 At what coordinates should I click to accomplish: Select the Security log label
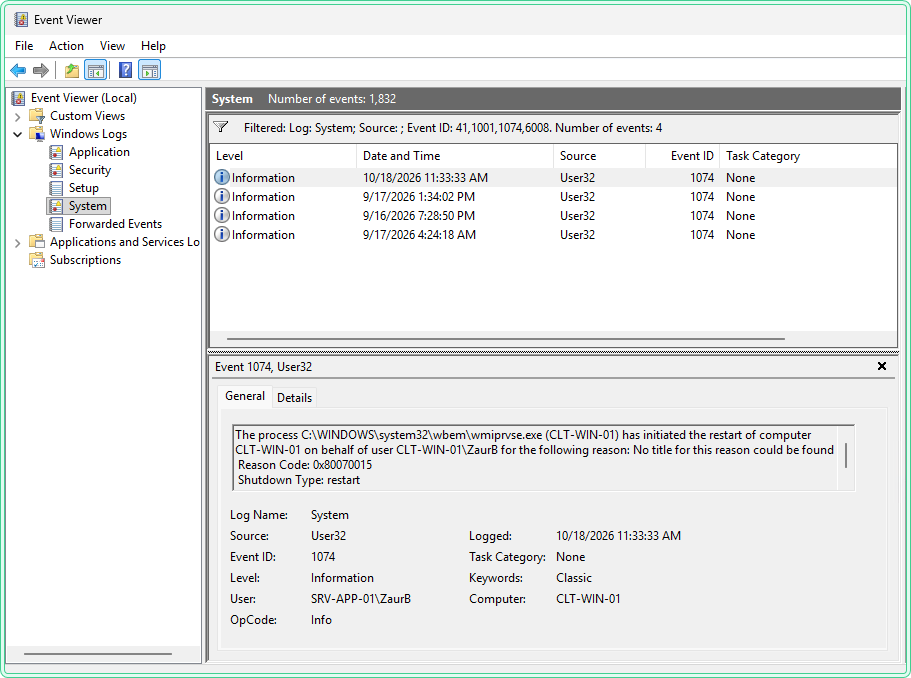click(90, 170)
